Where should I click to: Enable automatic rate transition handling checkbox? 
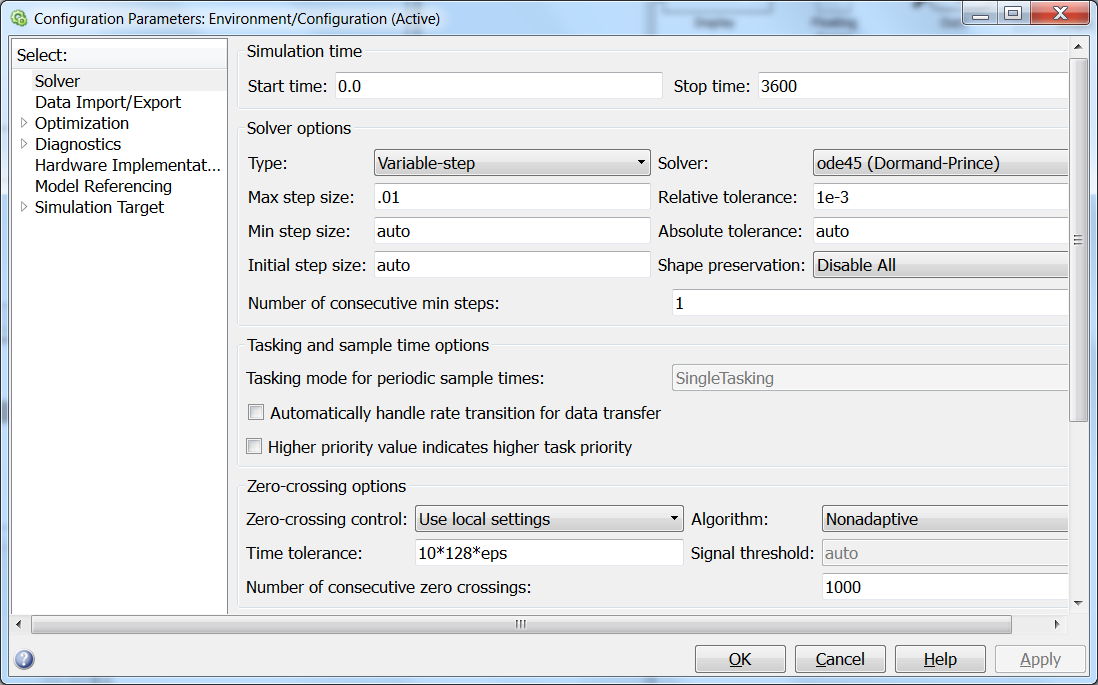(256, 413)
